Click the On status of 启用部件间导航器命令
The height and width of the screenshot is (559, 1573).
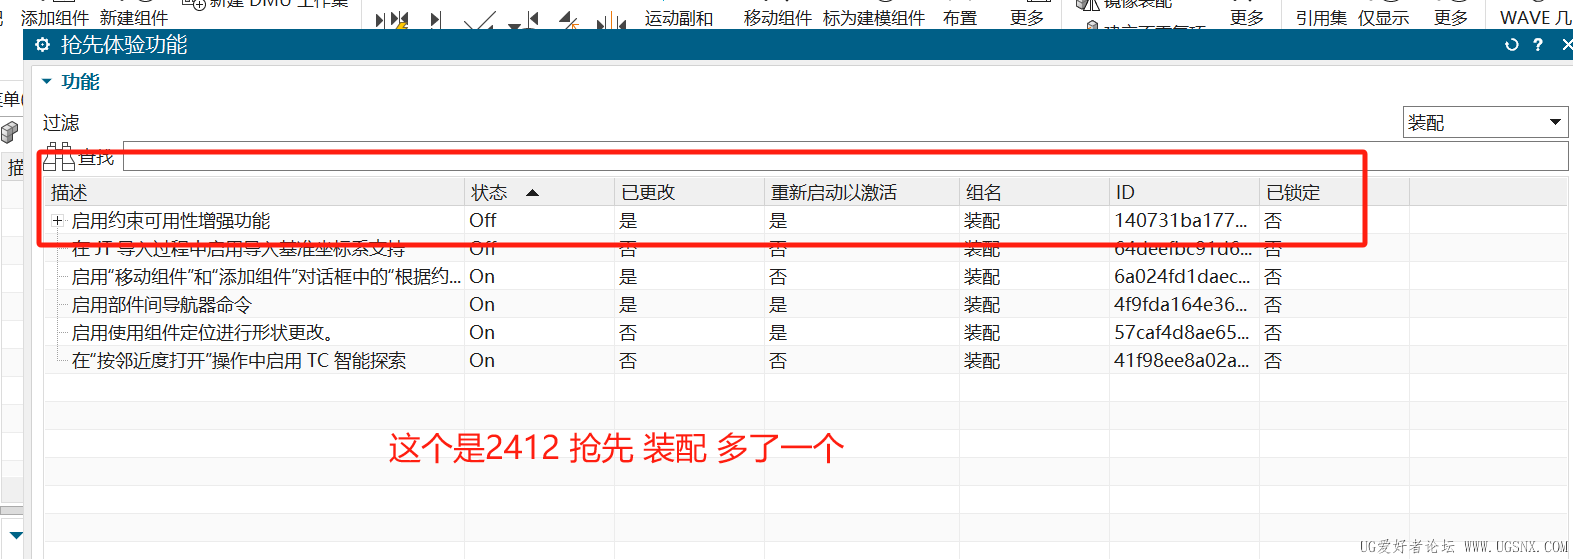point(482,305)
